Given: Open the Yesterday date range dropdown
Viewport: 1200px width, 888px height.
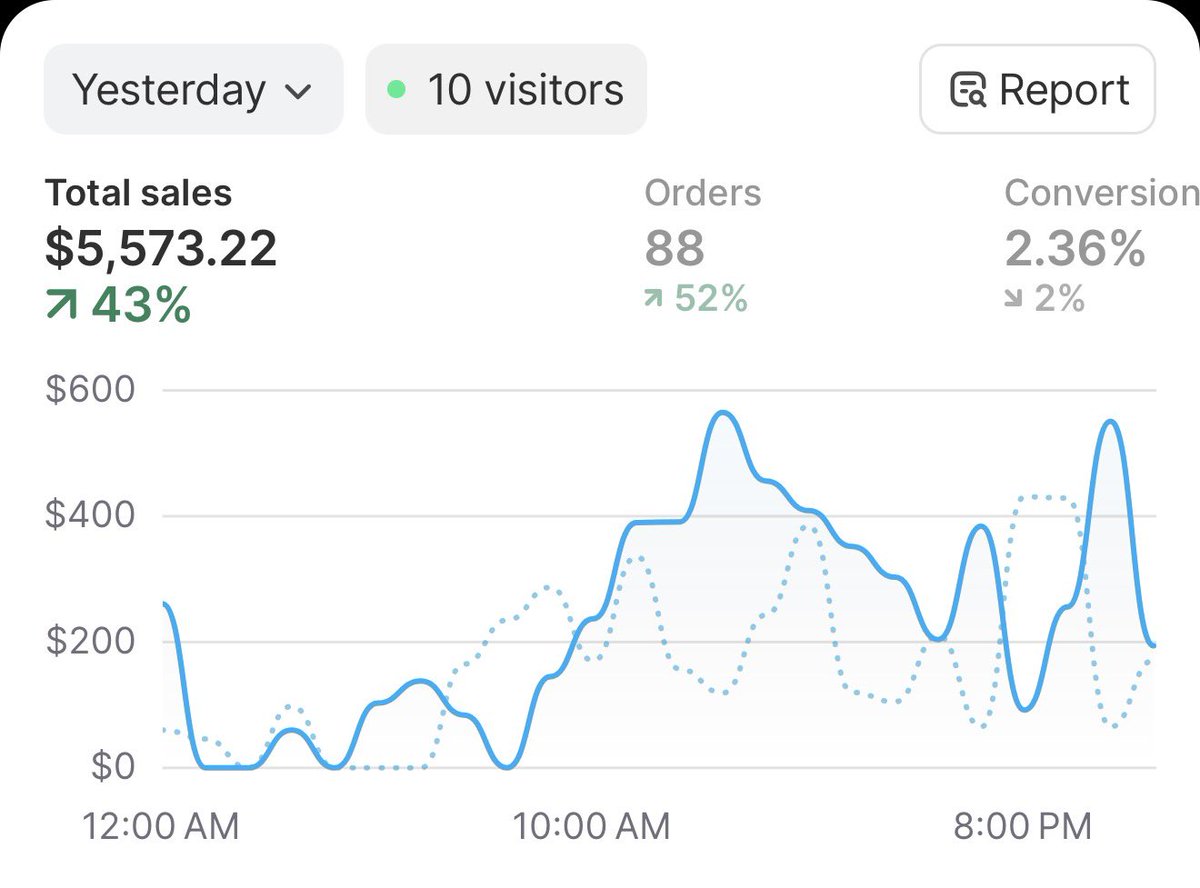Looking at the screenshot, I should 192,90.
